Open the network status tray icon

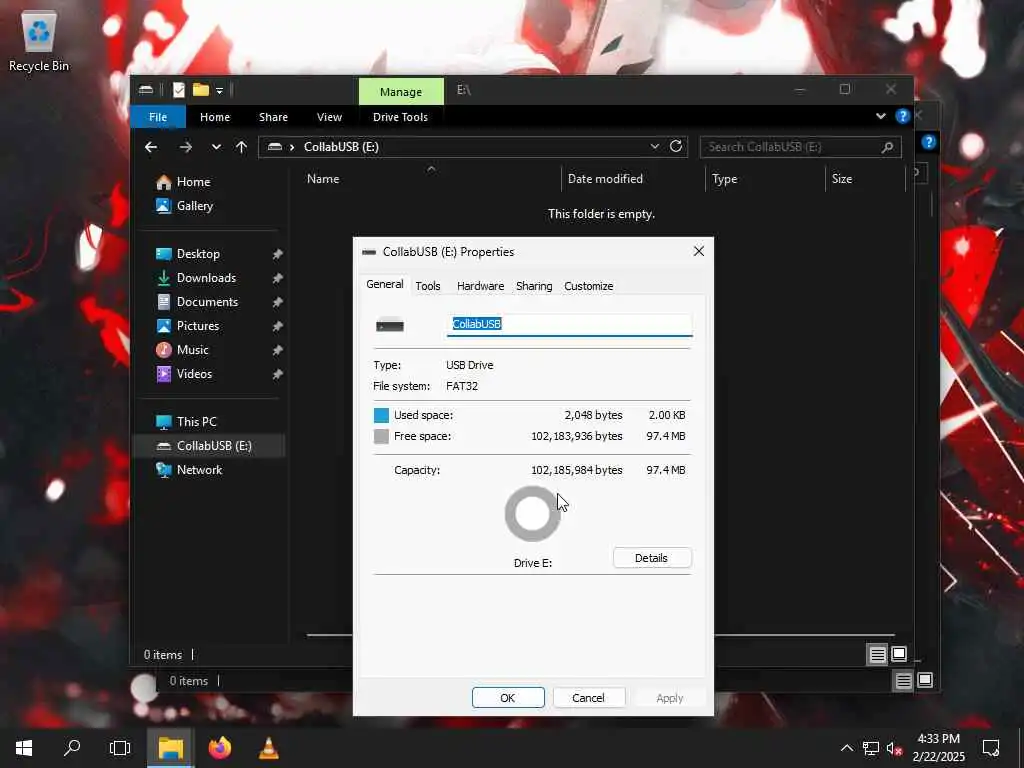click(x=871, y=748)
